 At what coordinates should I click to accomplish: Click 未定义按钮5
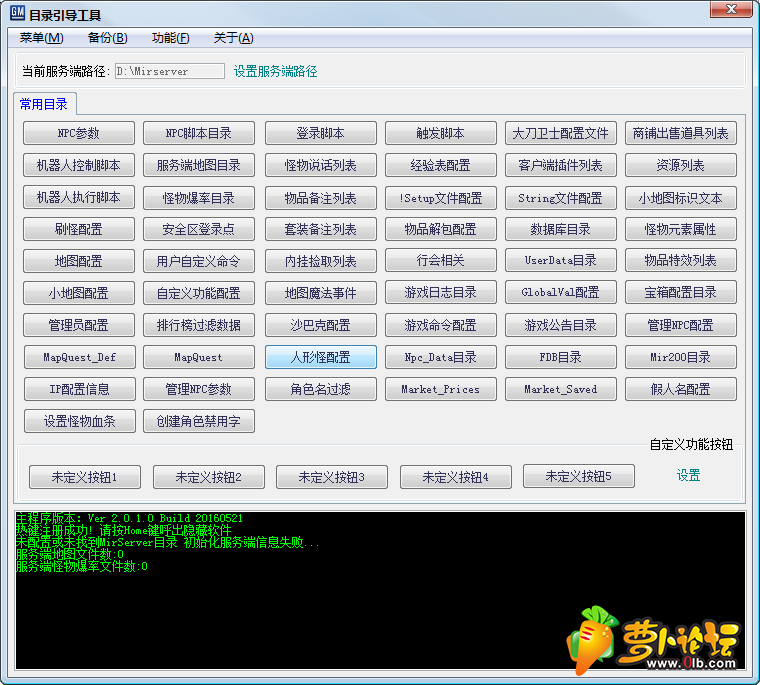[579, 476]
